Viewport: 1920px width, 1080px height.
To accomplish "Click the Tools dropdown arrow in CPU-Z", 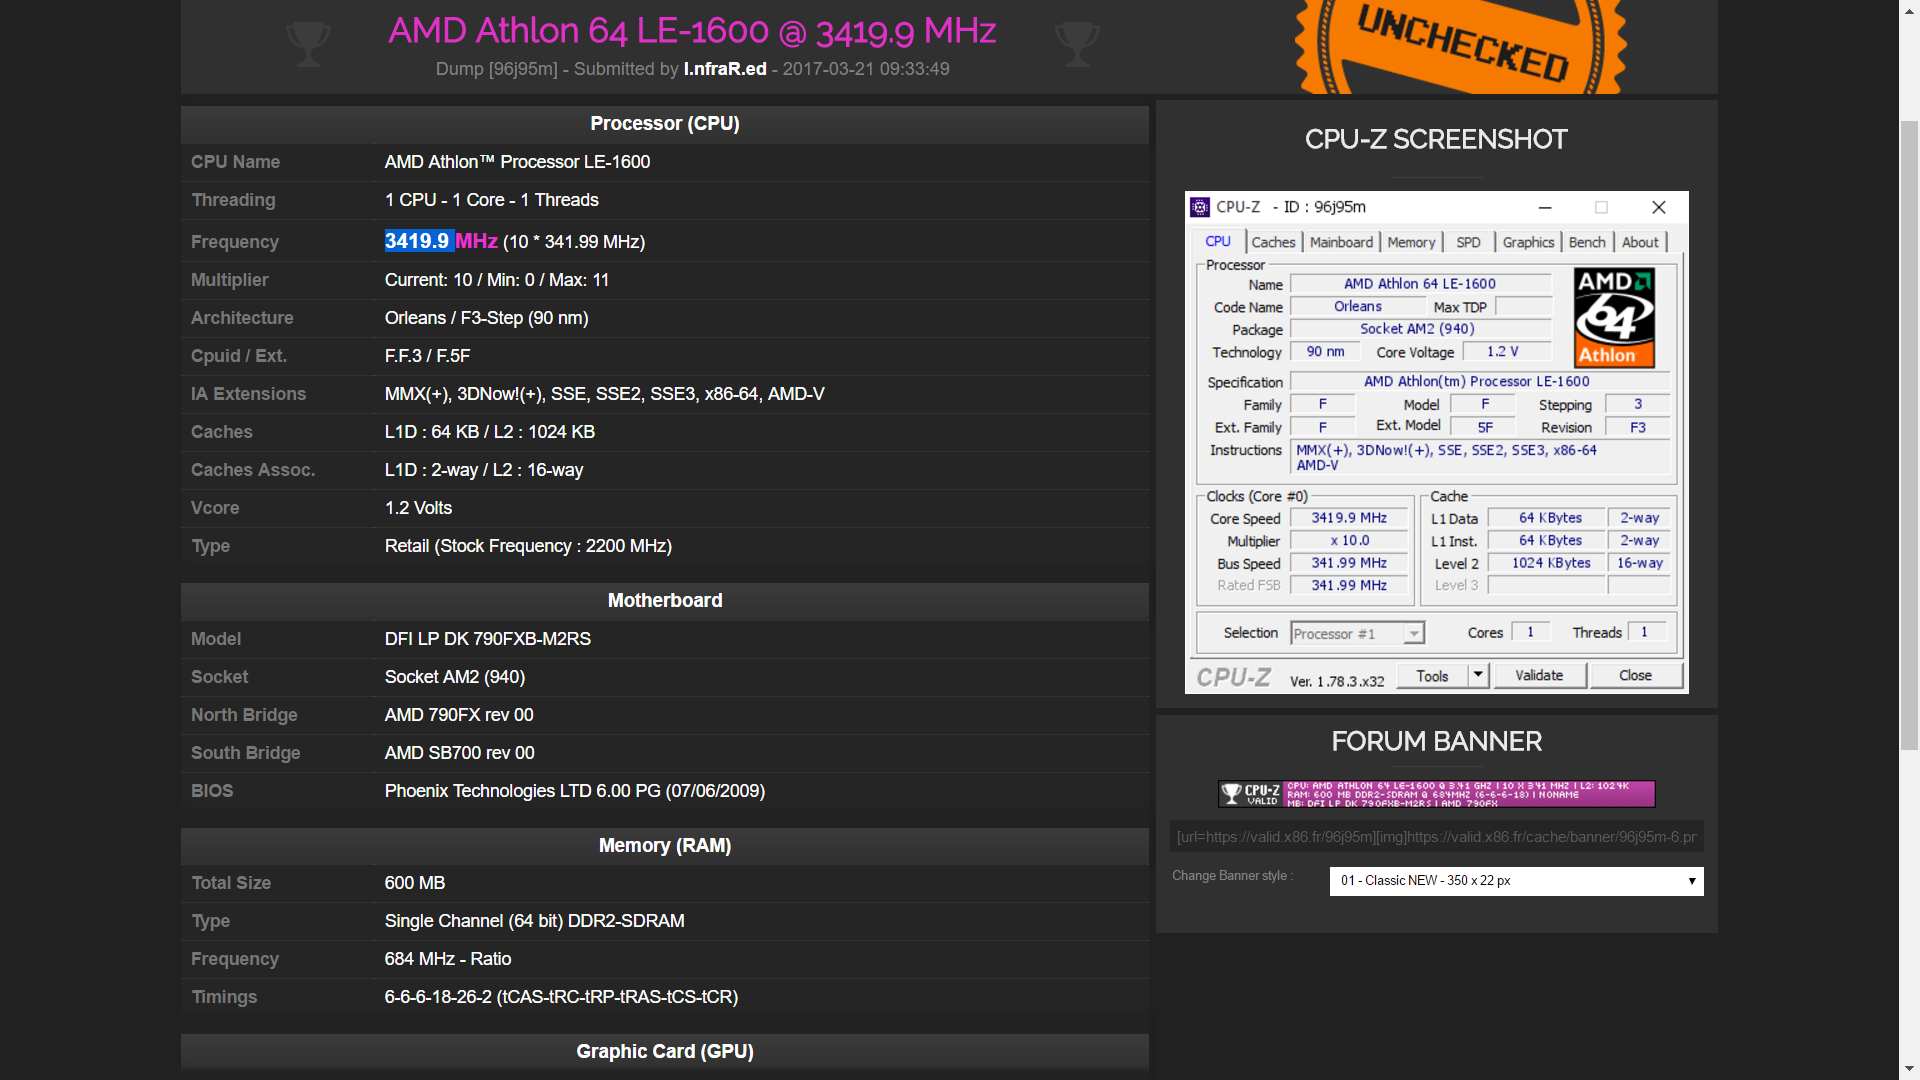I will pos(1478,675).
